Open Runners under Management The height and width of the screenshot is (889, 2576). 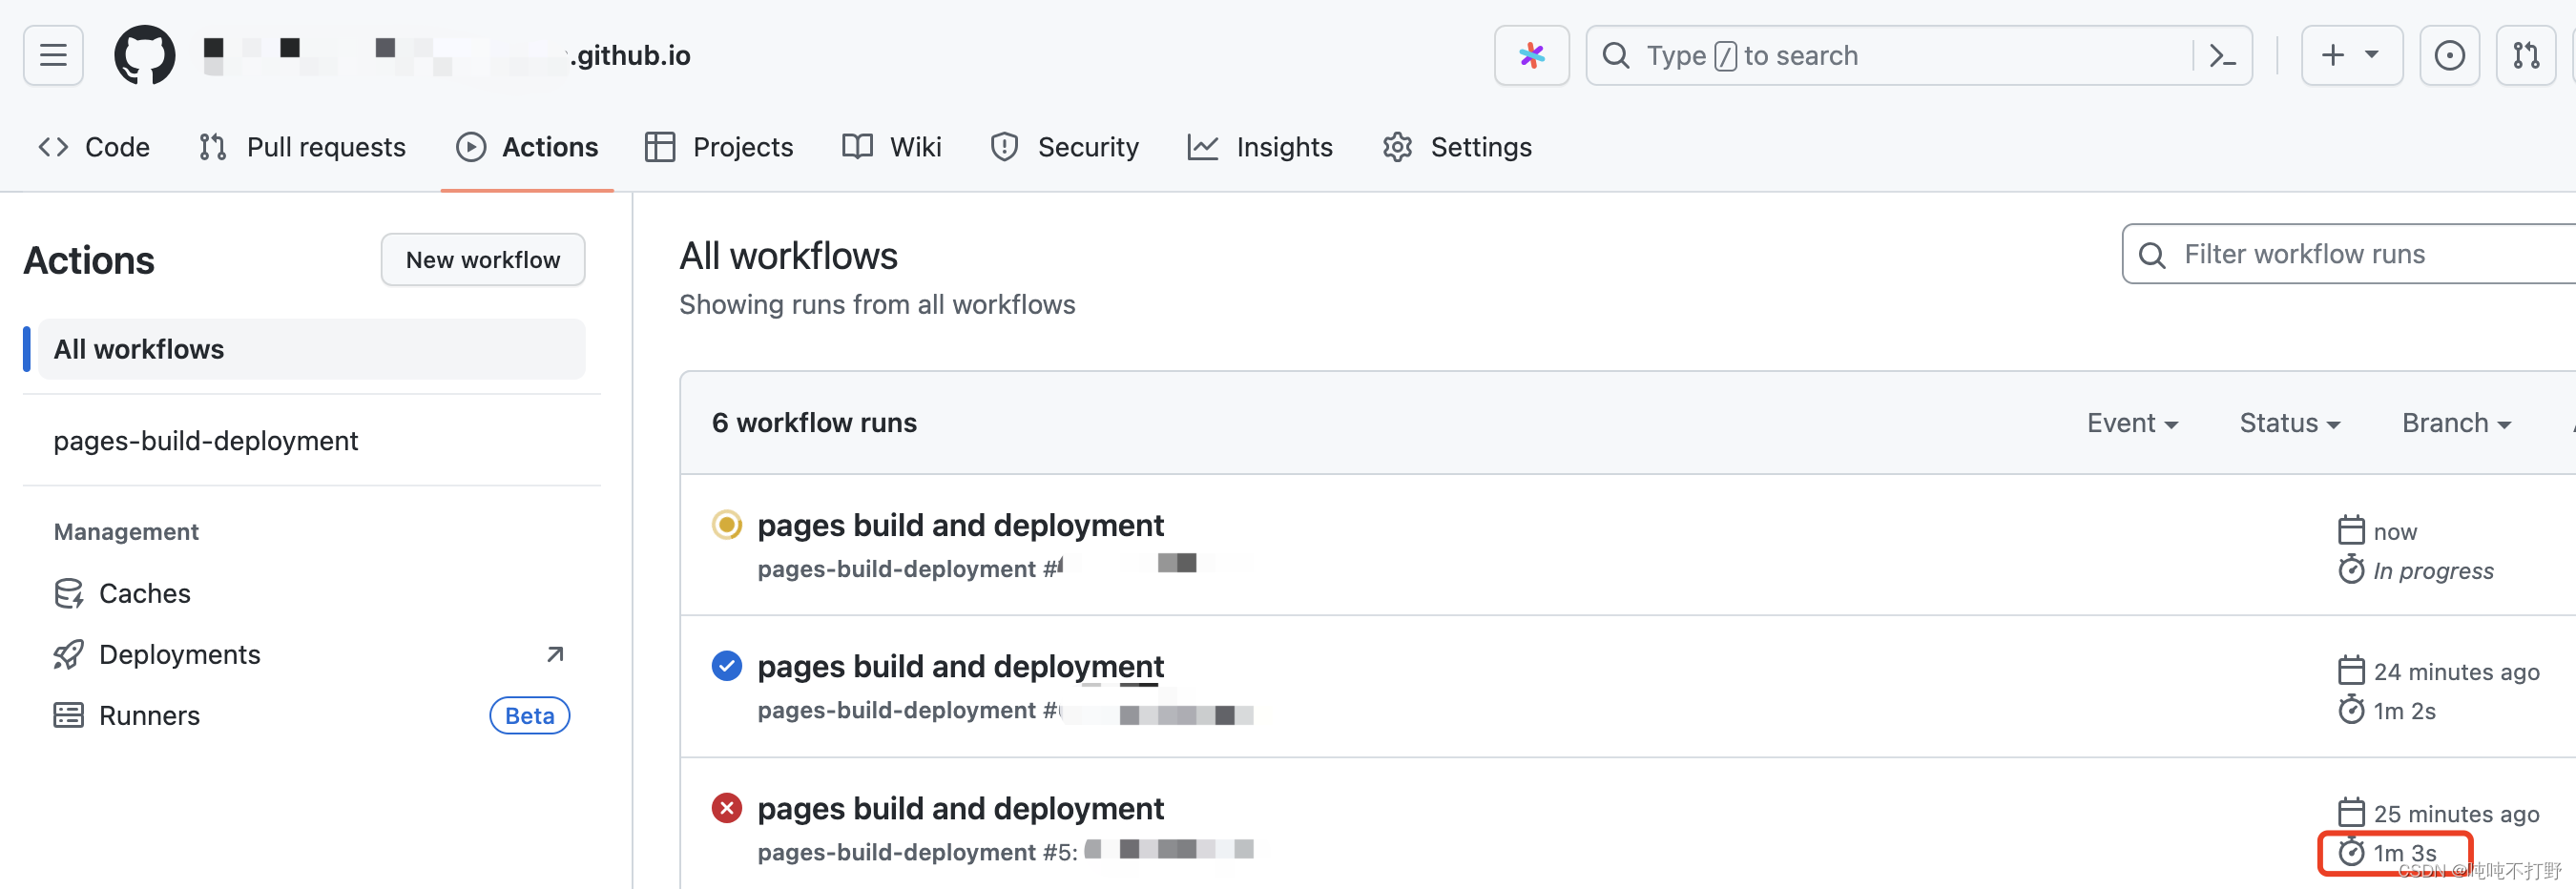tap(149, 716)
